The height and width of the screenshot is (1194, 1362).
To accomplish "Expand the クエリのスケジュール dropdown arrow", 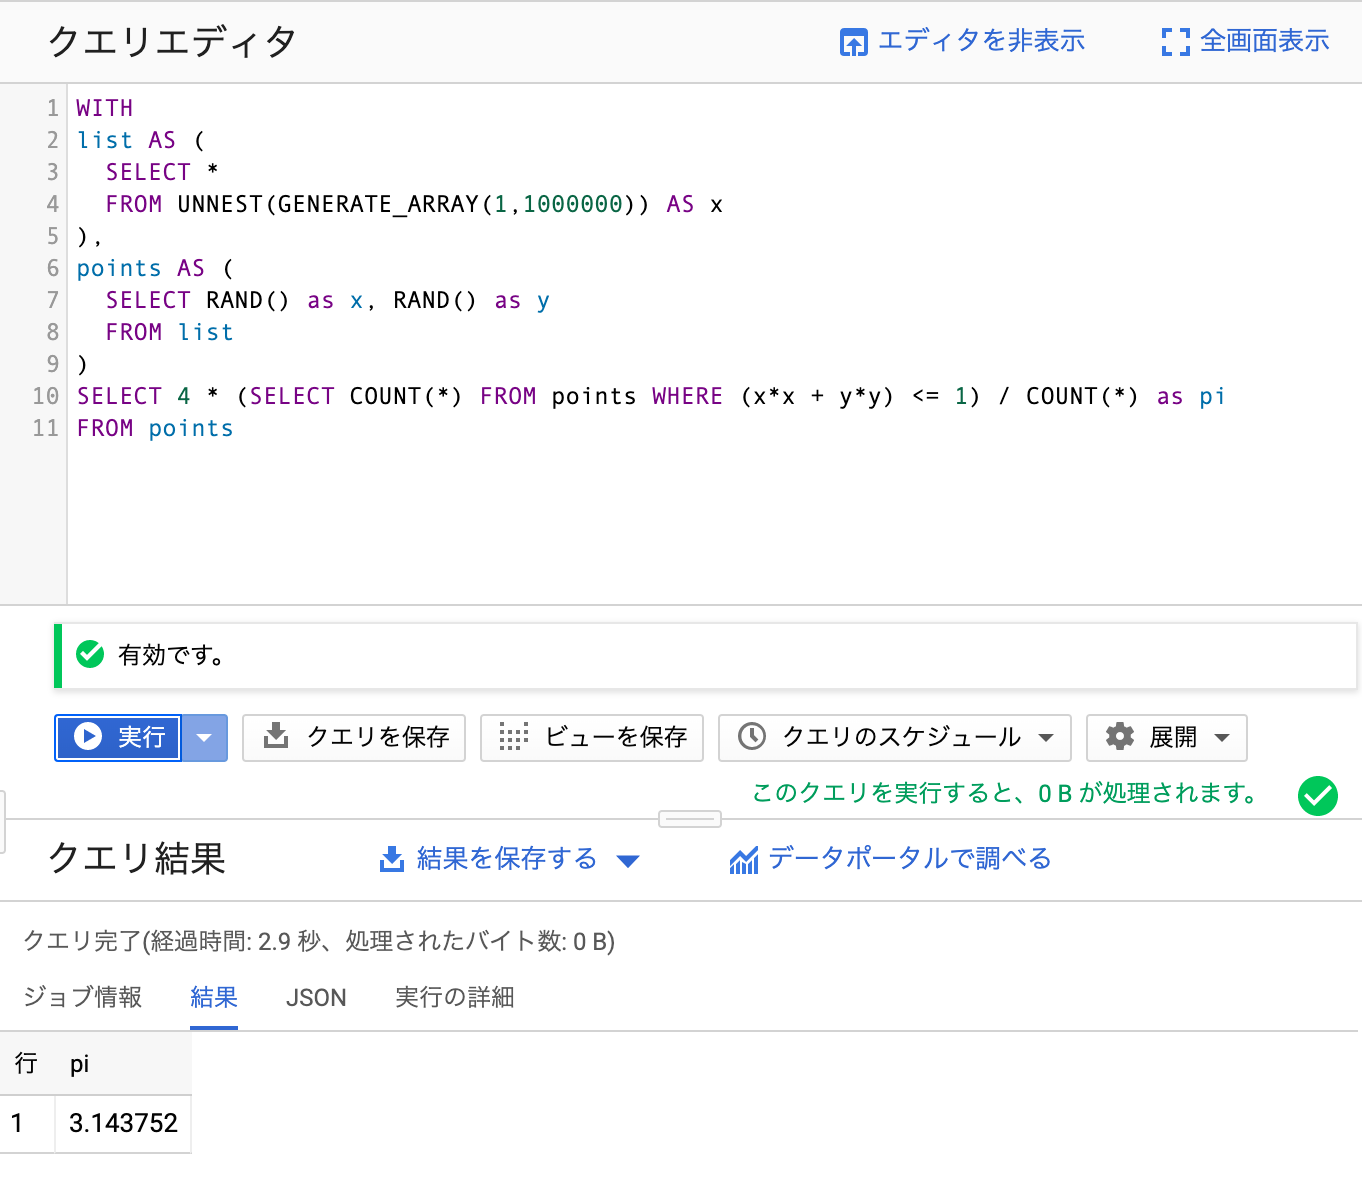I will coord(1046,738).
